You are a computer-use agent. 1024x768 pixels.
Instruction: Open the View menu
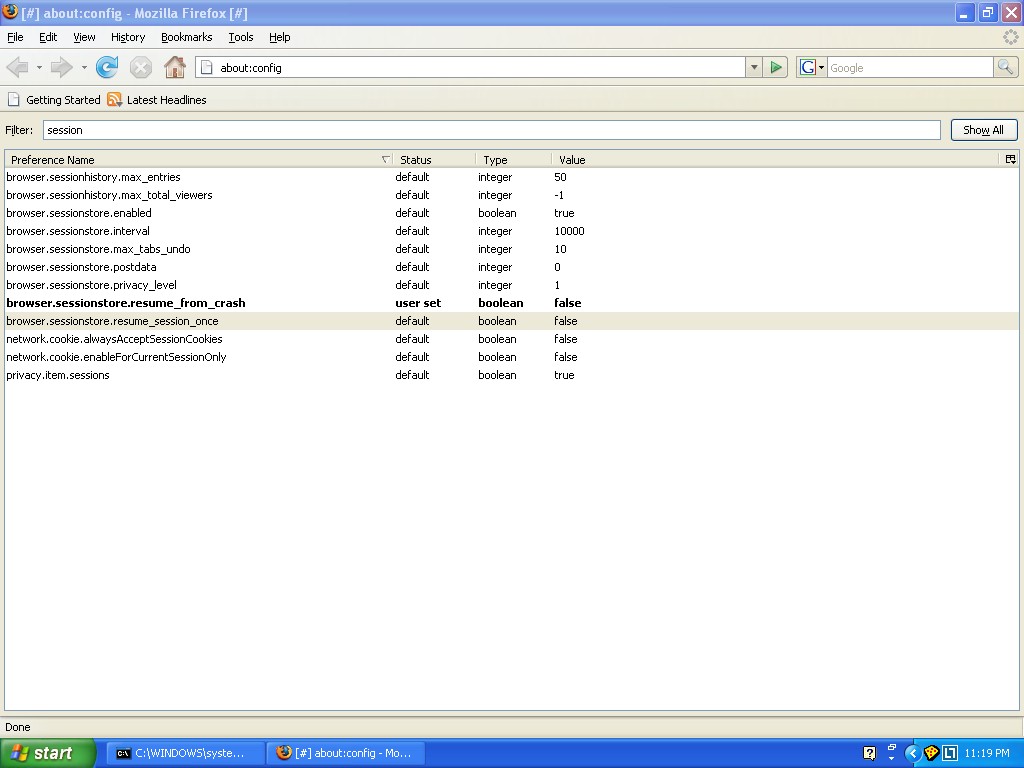click(x=84, y=37)
